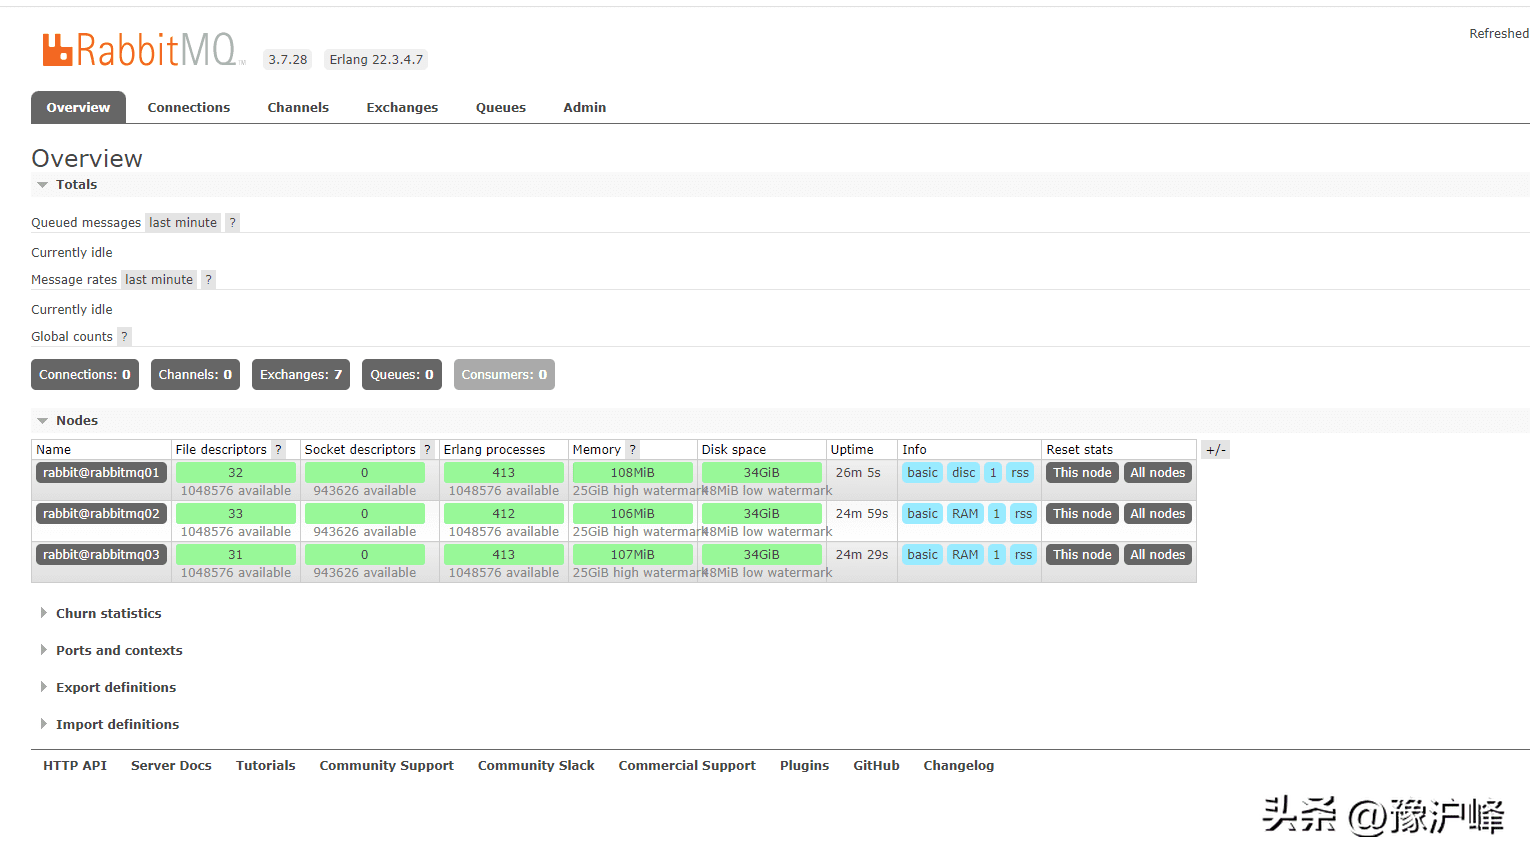This screenshot has width=1530, height=859.
Task: Open the Queued messages help icon
Action: (232, 222)
